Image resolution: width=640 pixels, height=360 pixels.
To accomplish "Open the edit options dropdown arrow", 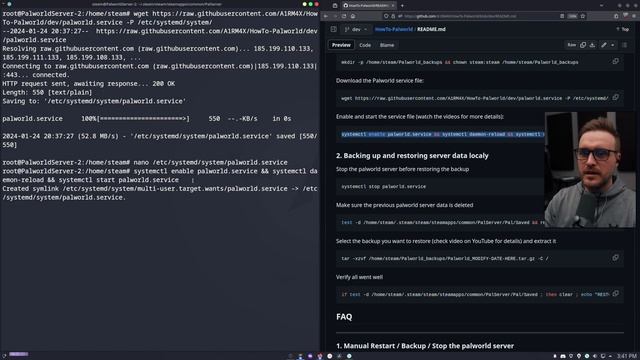I will pyautogui.click(x=613, y=45).
